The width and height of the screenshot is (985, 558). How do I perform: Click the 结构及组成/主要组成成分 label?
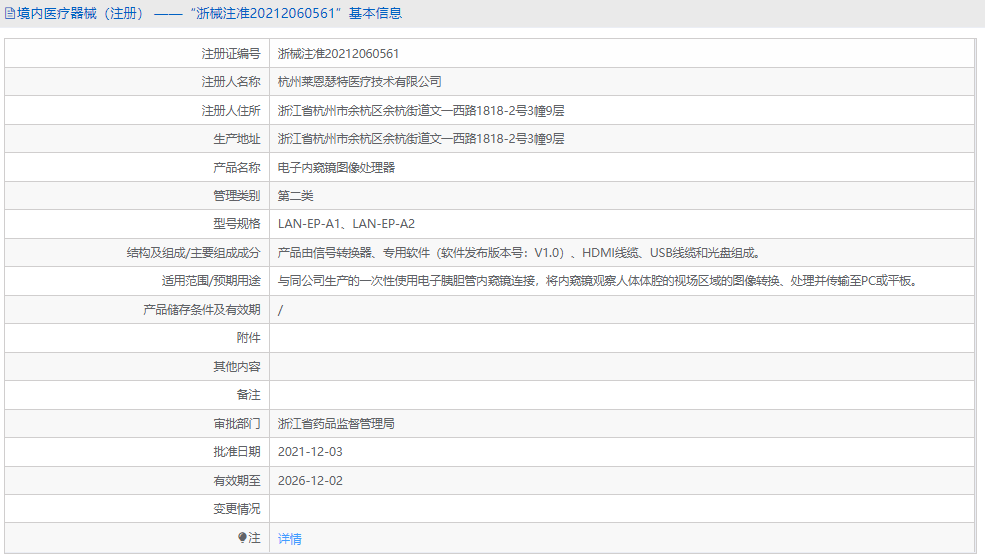(x=193, y=253)
